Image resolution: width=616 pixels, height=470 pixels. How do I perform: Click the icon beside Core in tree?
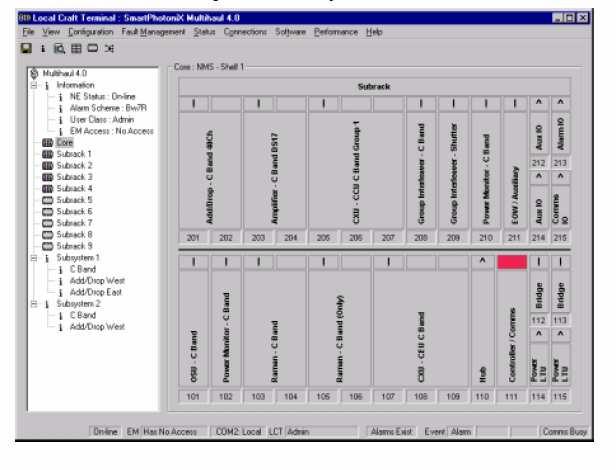point(48,143)
